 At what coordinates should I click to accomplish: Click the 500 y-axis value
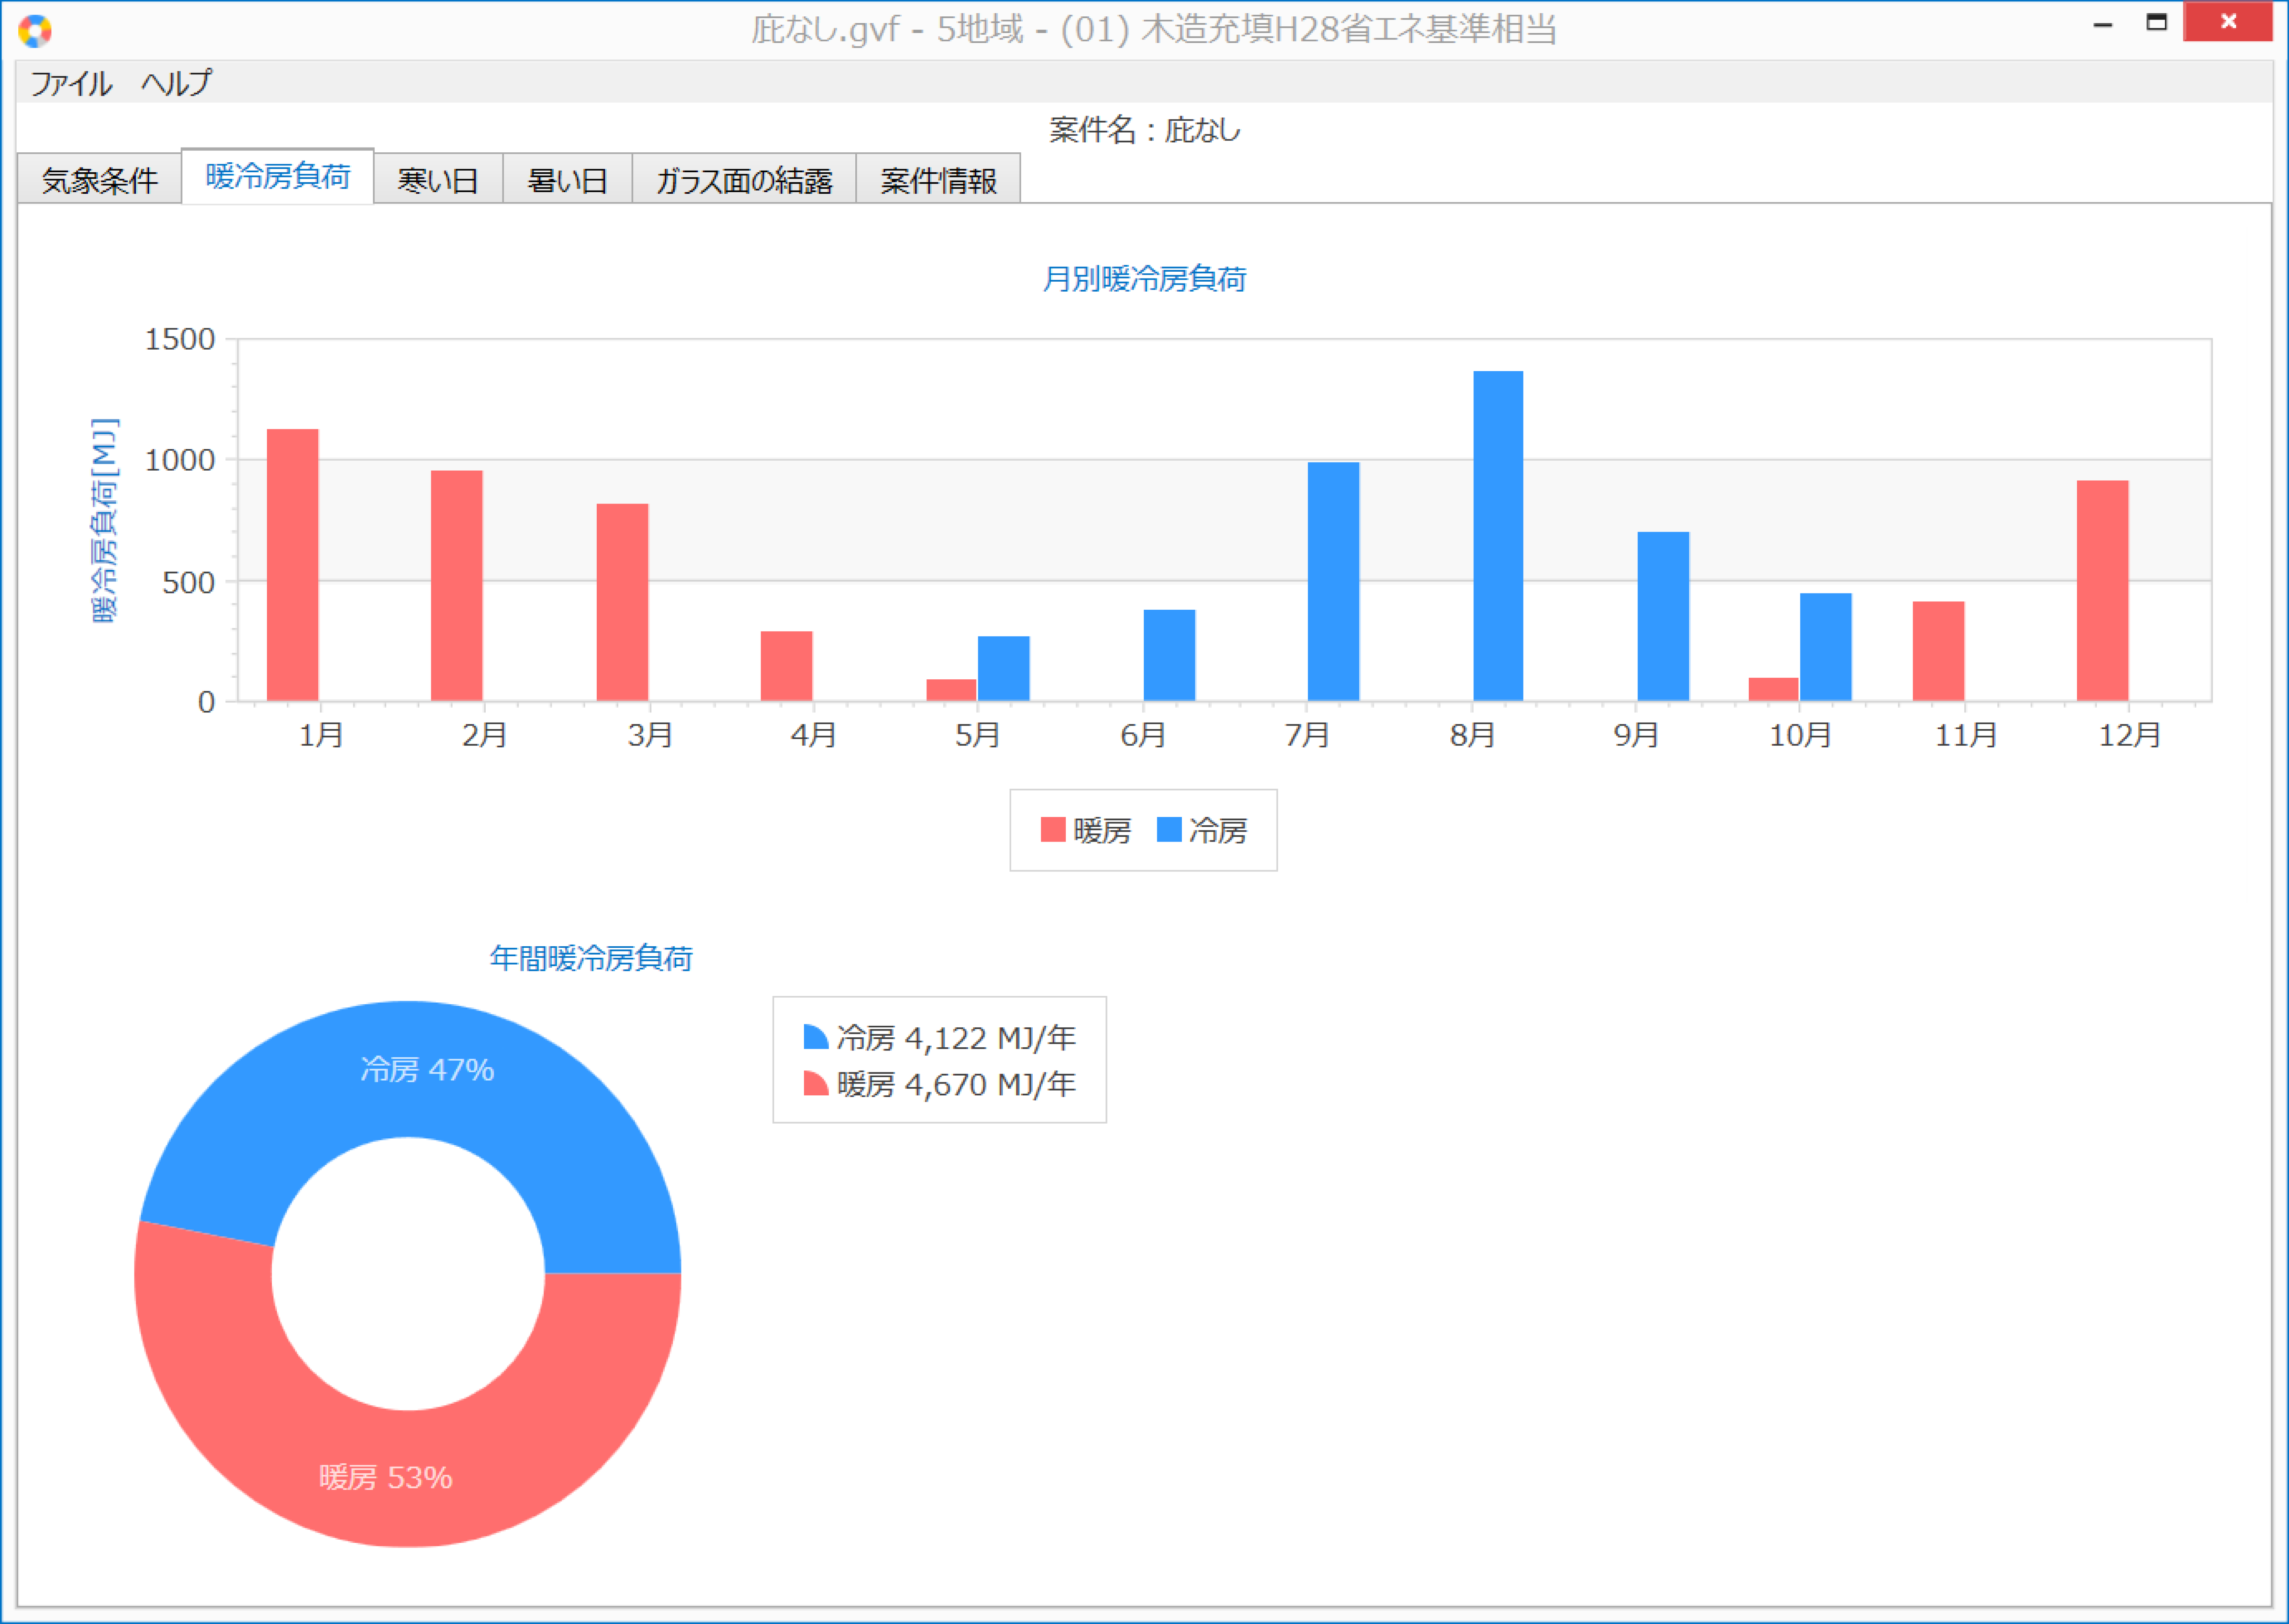pos(189,582)
